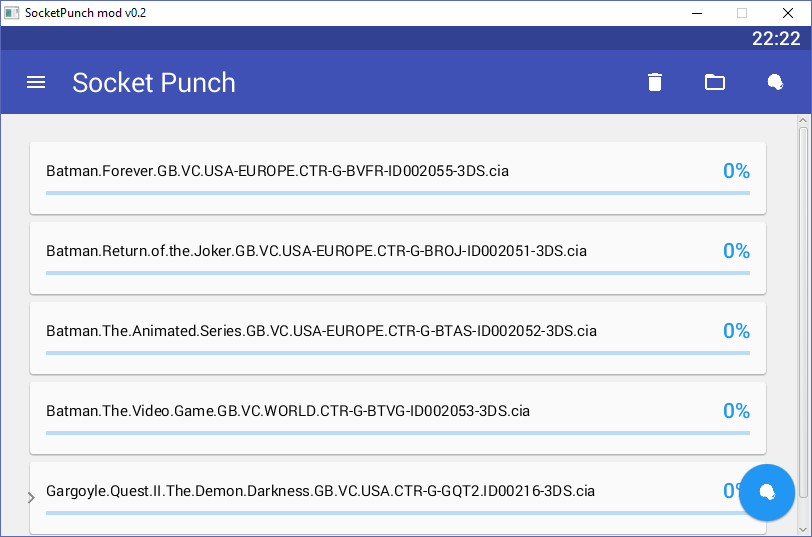Select Gargoyle.Quest.II cia file entry
The height and width of the screenshot is (537, 812).
click(x=398, y=498)
